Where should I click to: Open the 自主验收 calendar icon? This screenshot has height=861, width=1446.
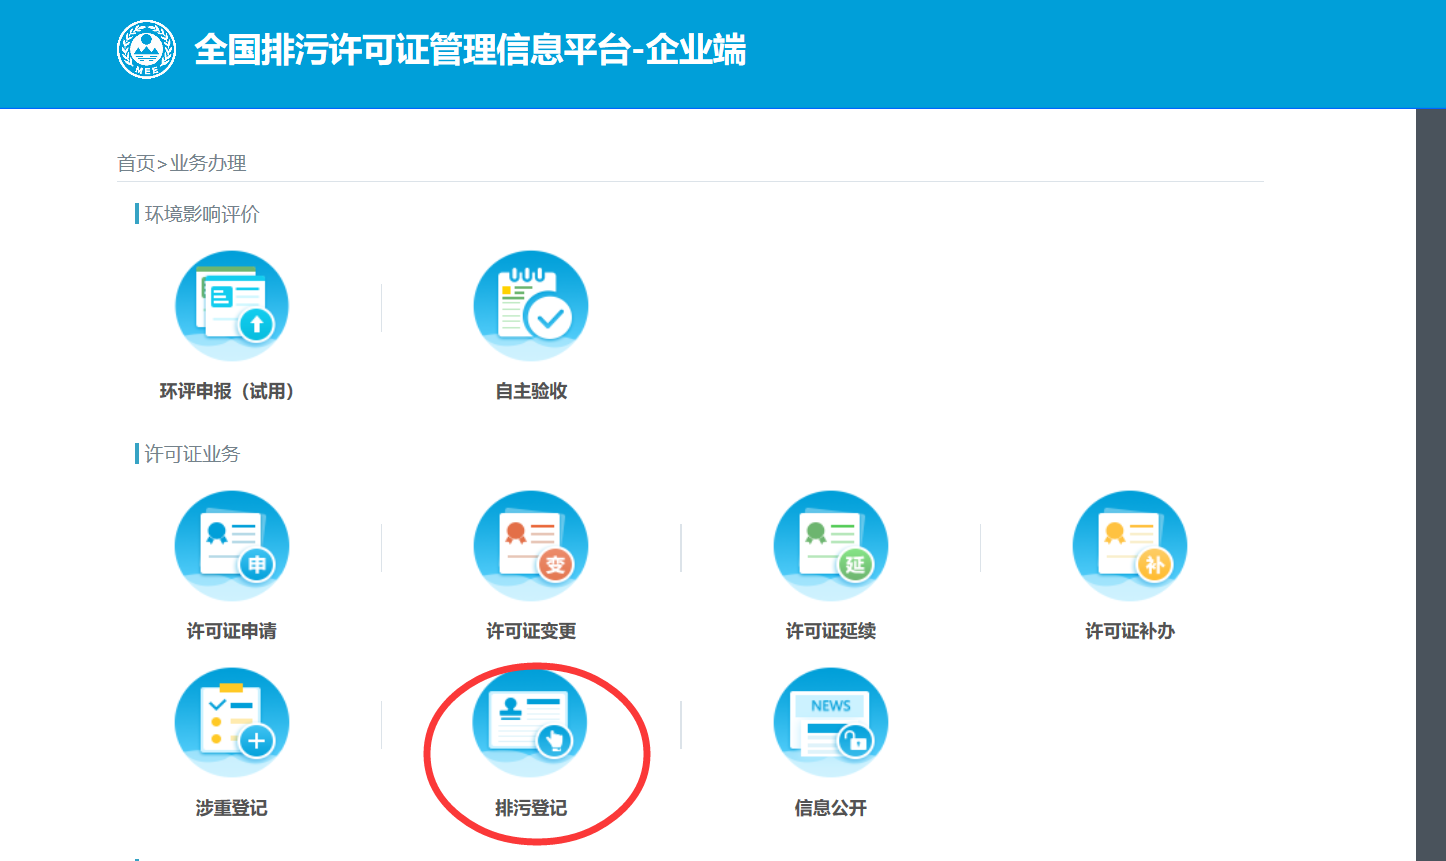click(531, 306)
